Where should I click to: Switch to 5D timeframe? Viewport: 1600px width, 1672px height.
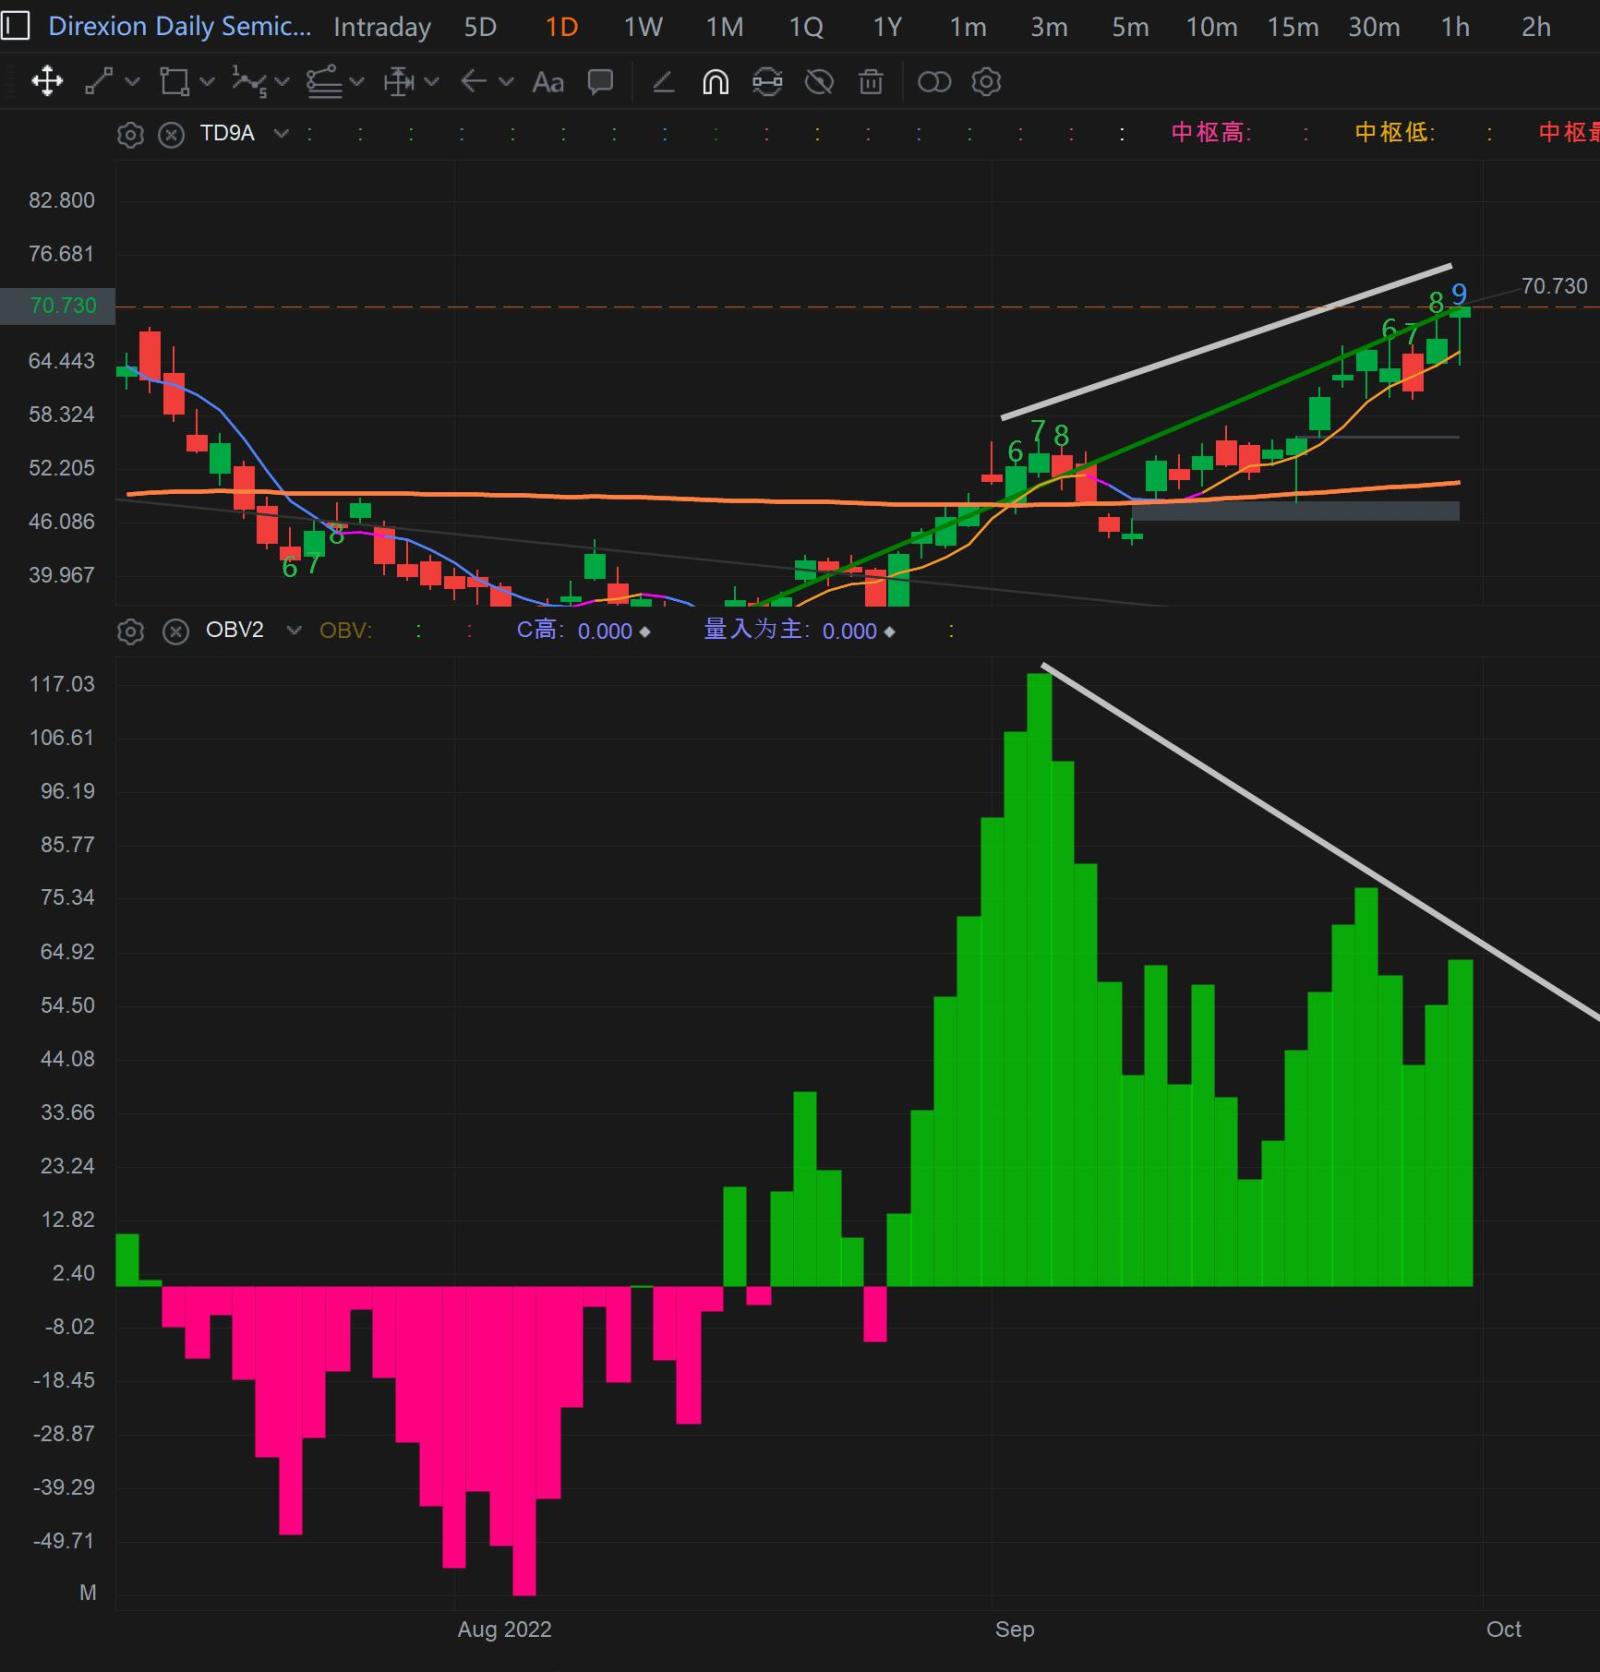coord(480,27)
